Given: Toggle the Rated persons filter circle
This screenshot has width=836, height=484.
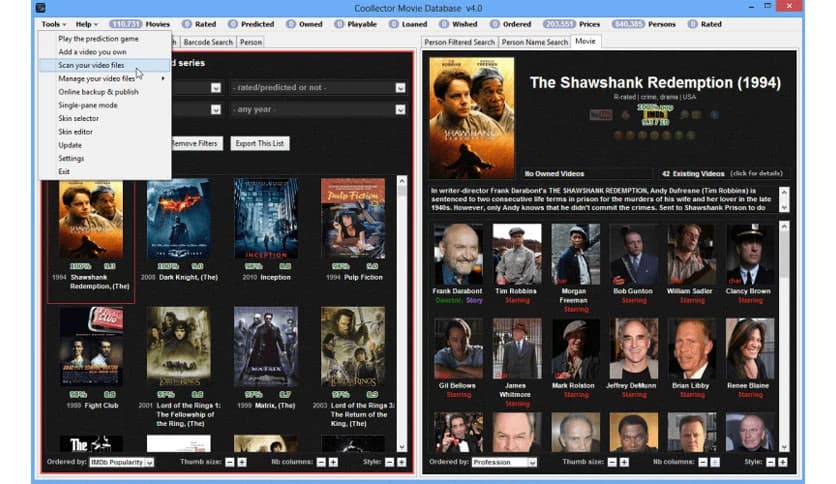Looking at the screenshot, I should [693, 24].
